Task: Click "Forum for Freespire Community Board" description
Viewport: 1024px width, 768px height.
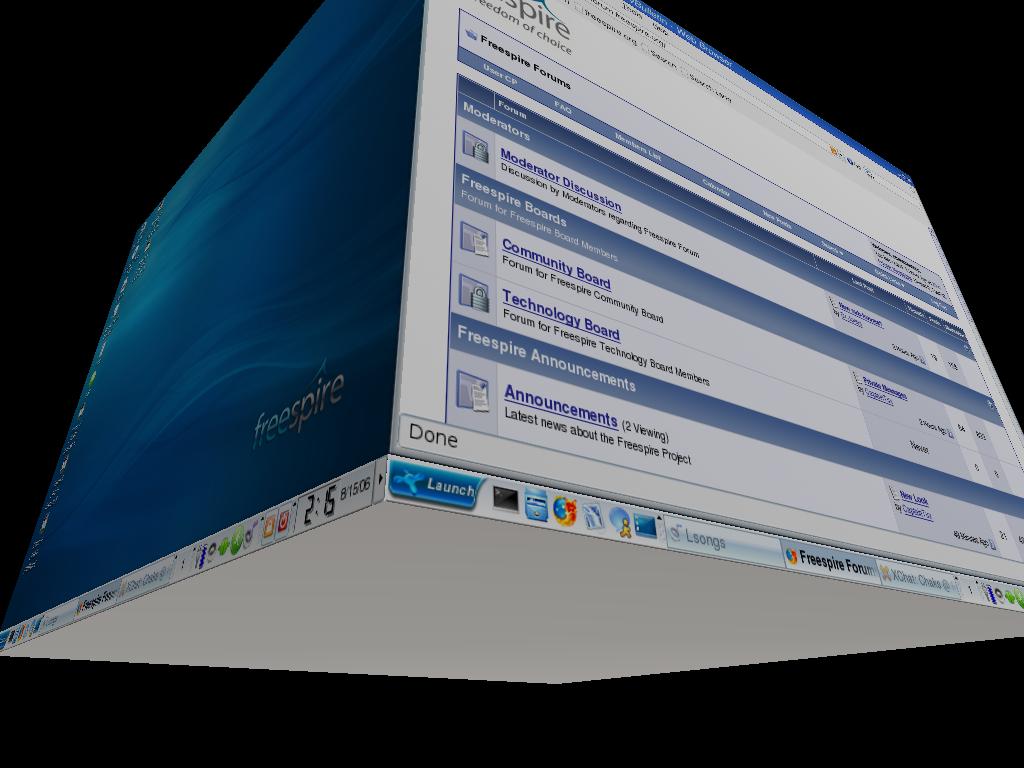Action: tap(583, 288)
